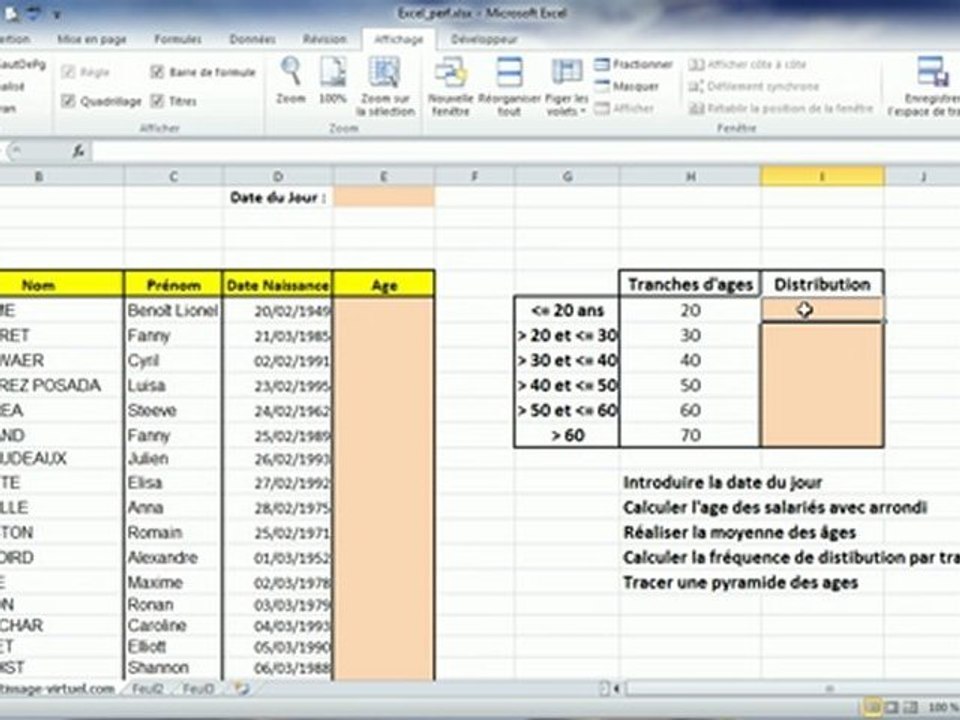Click Enregistrer l'espace de travail icon
The width and height of the screenshot is (960, 720).
coord(932,72)
